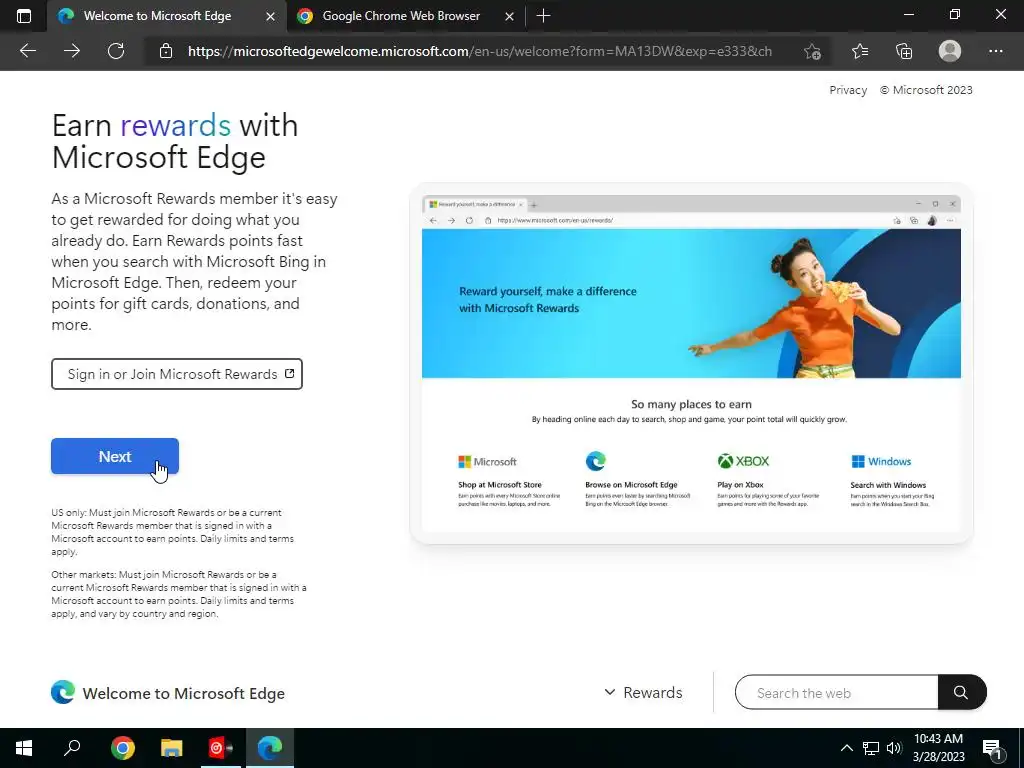Refresh the current page
Image resolution: width=1024 pixels, height=768 pixels.
click(x=116, y=51)
